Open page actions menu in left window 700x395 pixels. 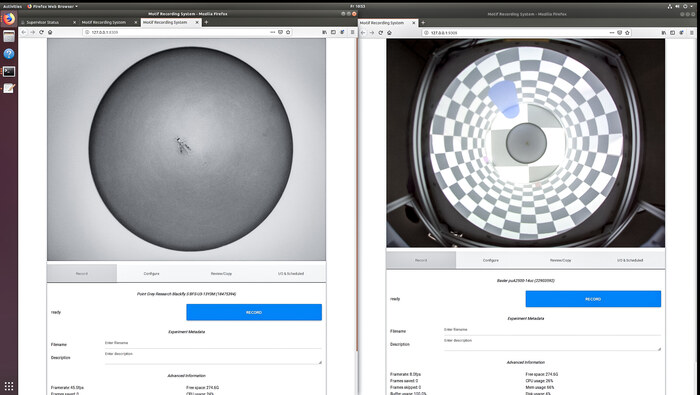[x=272, y=32]
